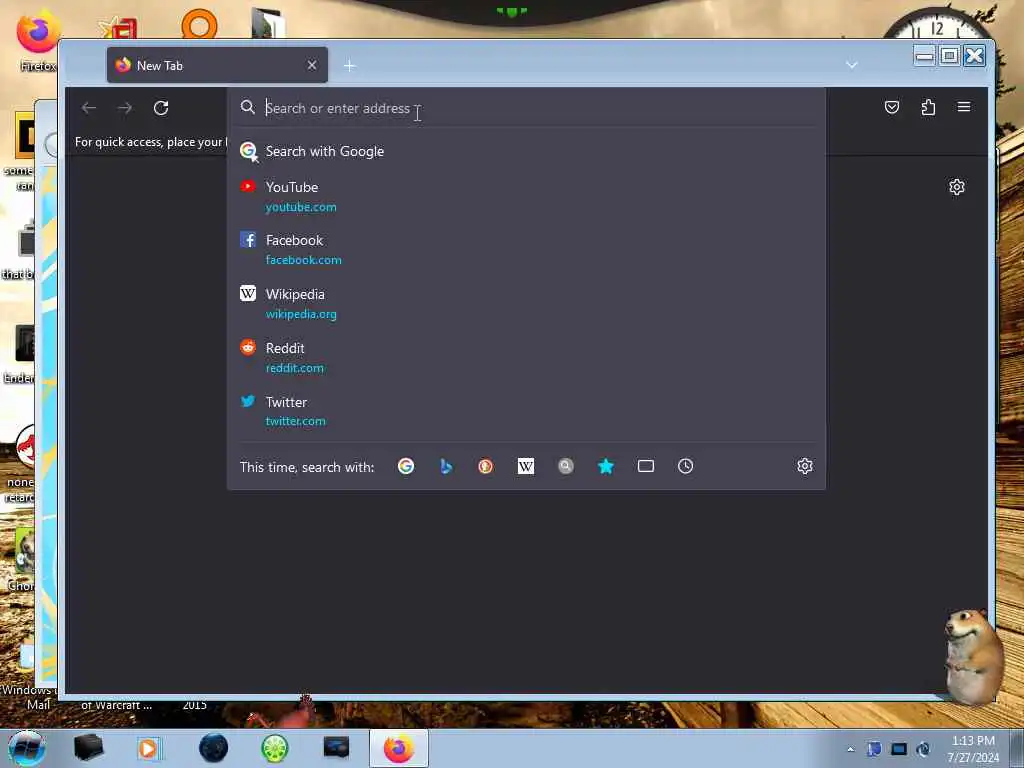
Task: Open the orange ring desktop icon
Action: 199,25
